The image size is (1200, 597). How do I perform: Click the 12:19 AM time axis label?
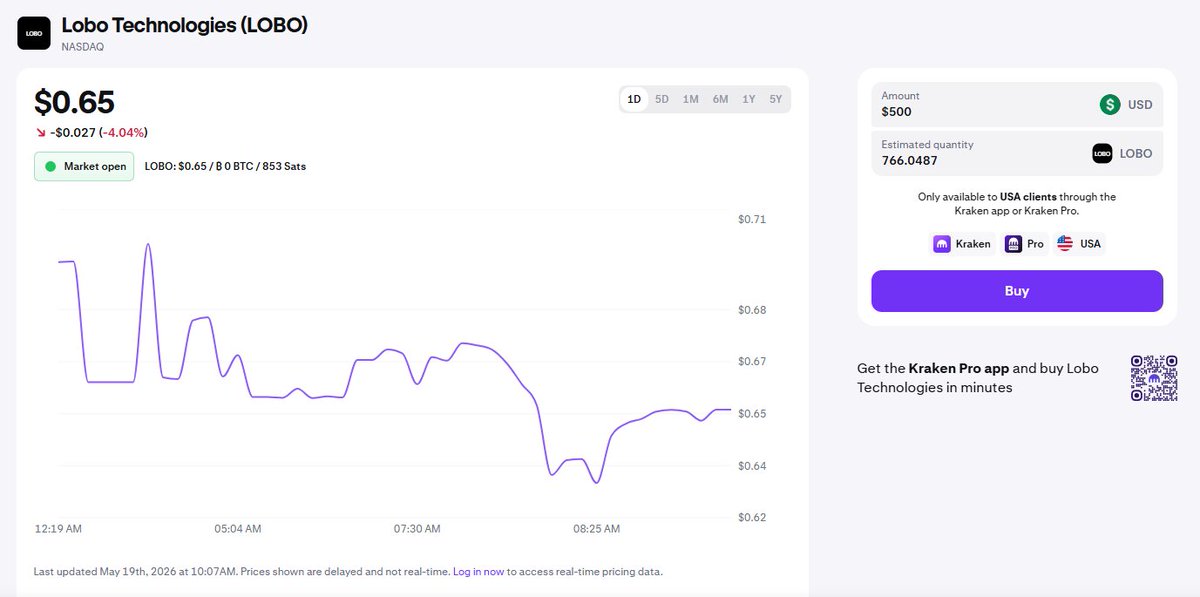58,529
